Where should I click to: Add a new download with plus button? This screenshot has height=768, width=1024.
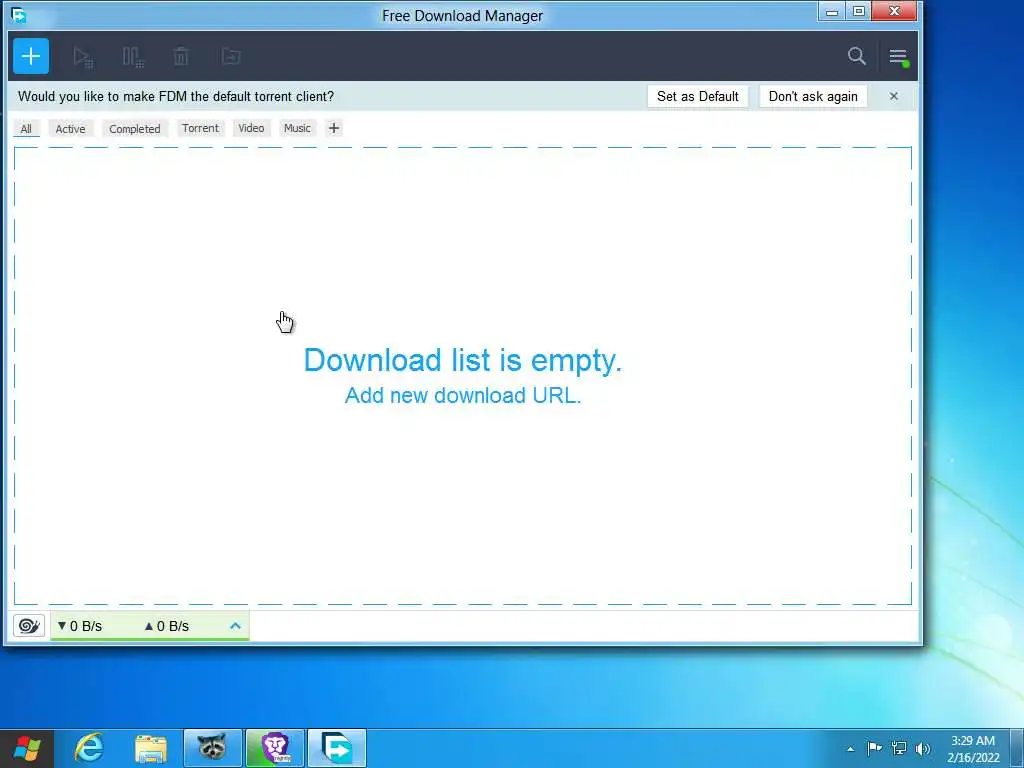click(x=31, y=56)
